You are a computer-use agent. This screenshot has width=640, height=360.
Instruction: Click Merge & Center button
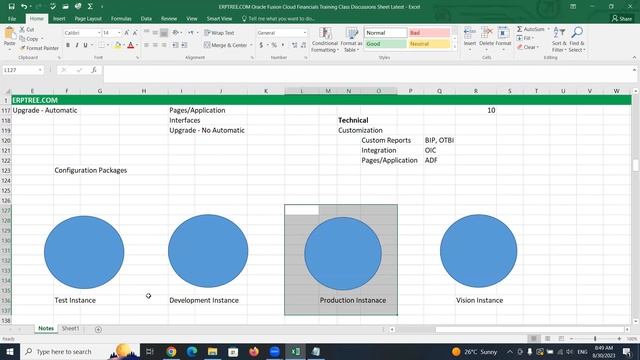225,45
